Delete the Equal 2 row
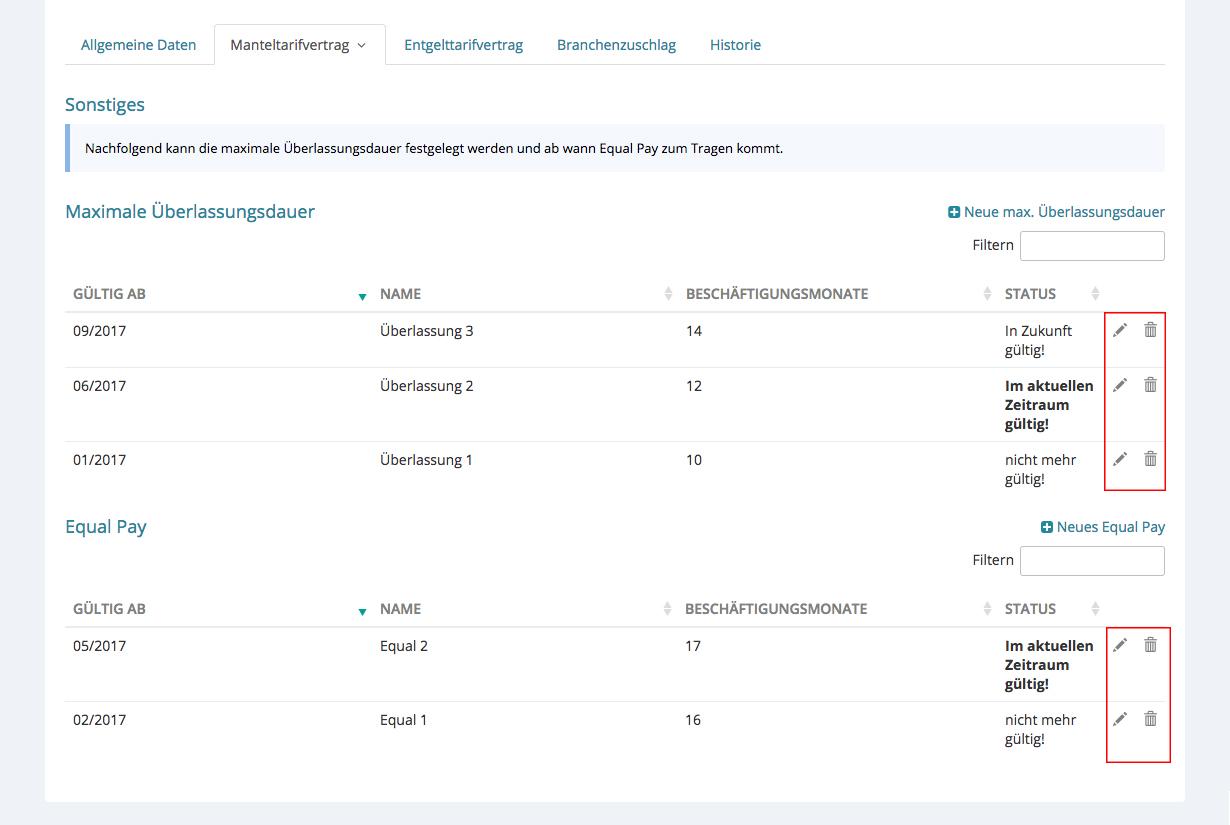This screenshot has width=1230, height=825. 1150,645
